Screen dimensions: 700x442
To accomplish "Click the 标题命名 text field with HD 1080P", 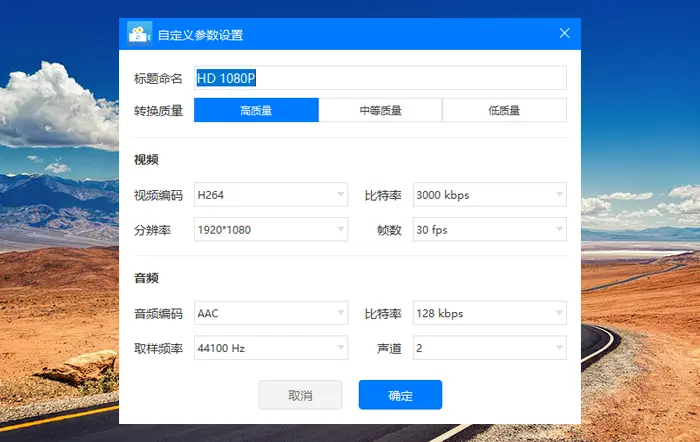I will (380, 78).
